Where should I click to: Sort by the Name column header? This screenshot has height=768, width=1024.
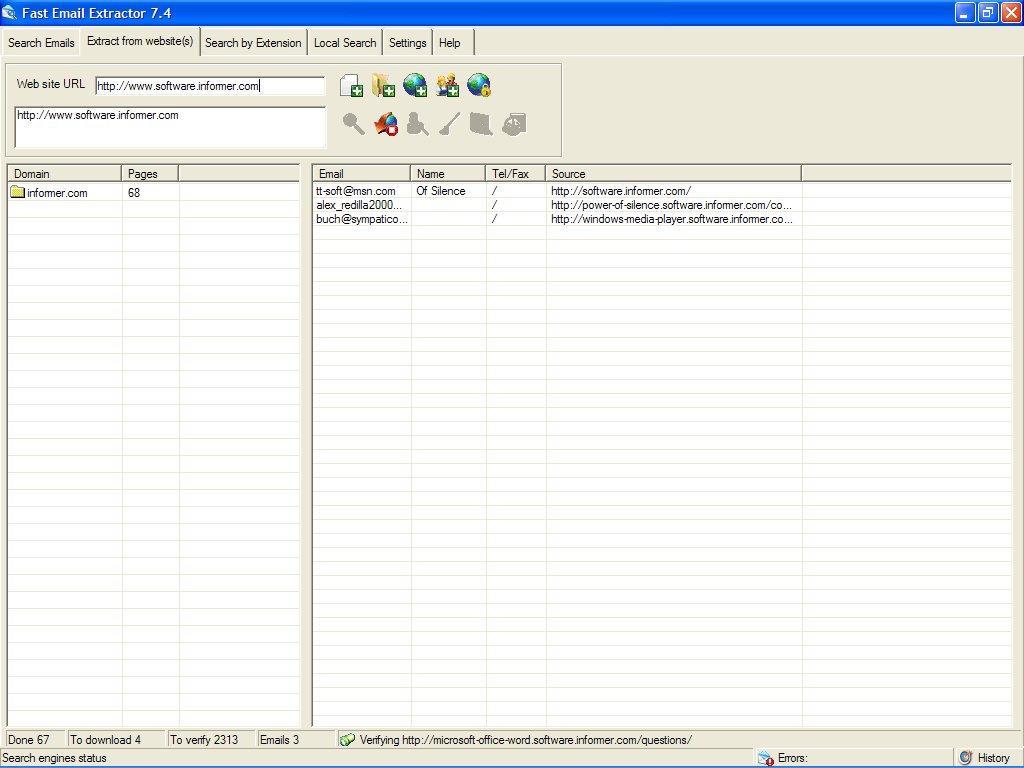click(448, 174)
